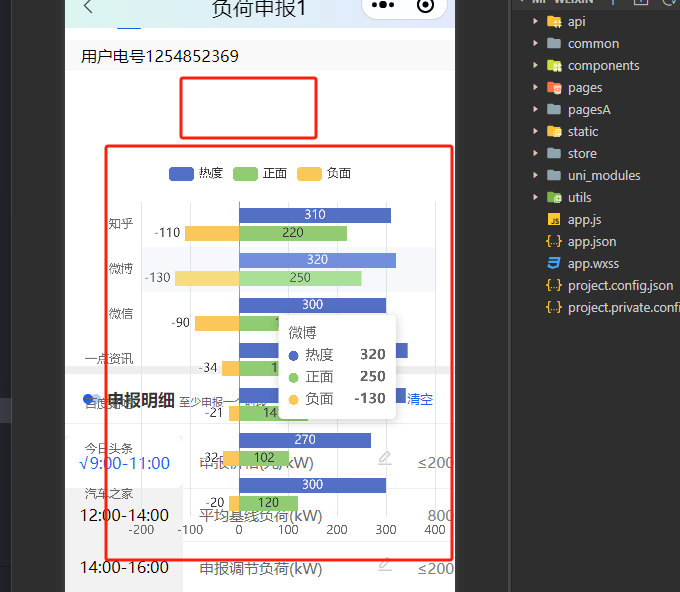Viewport: 680px width, 592px height.
Task: Select the 12:00-14:00 time slot
Action: click(x=124, y=515)
